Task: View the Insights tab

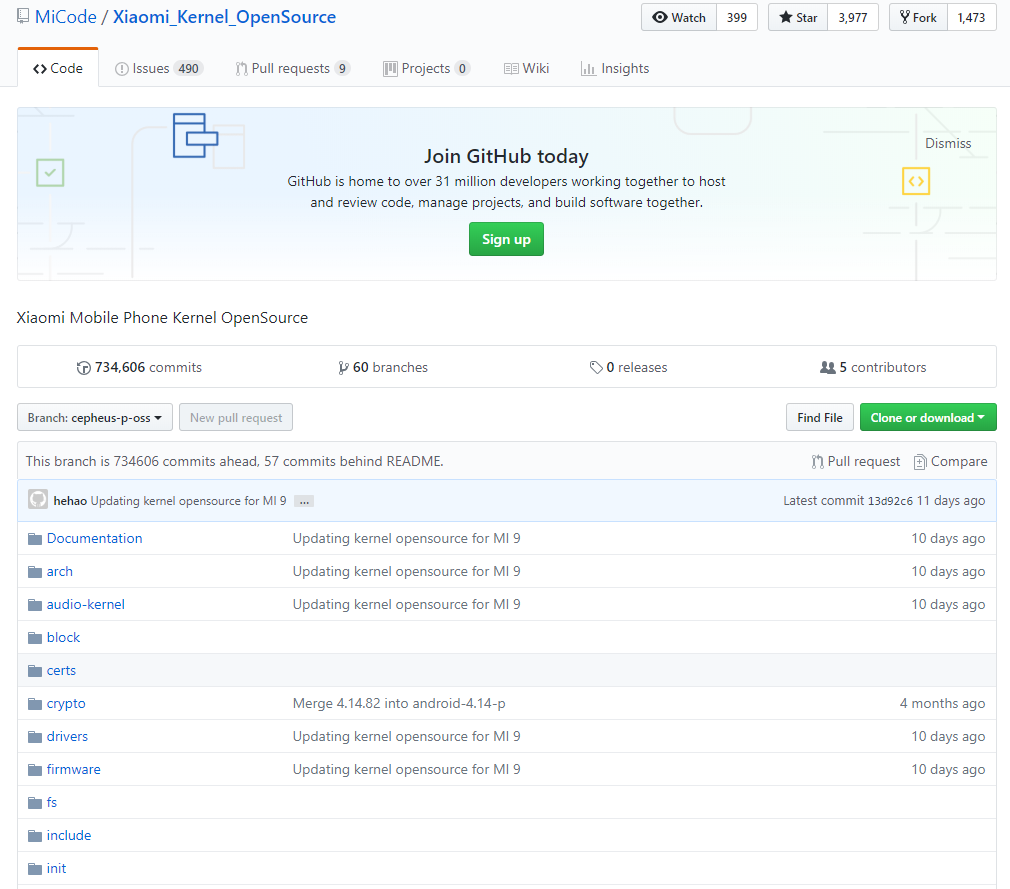Action: (615, 68)
